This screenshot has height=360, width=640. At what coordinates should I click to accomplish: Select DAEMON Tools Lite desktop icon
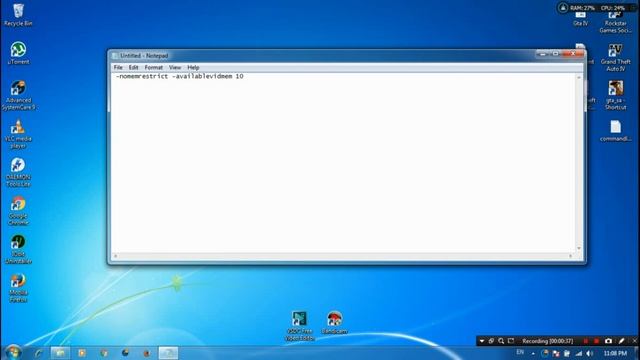18,172
